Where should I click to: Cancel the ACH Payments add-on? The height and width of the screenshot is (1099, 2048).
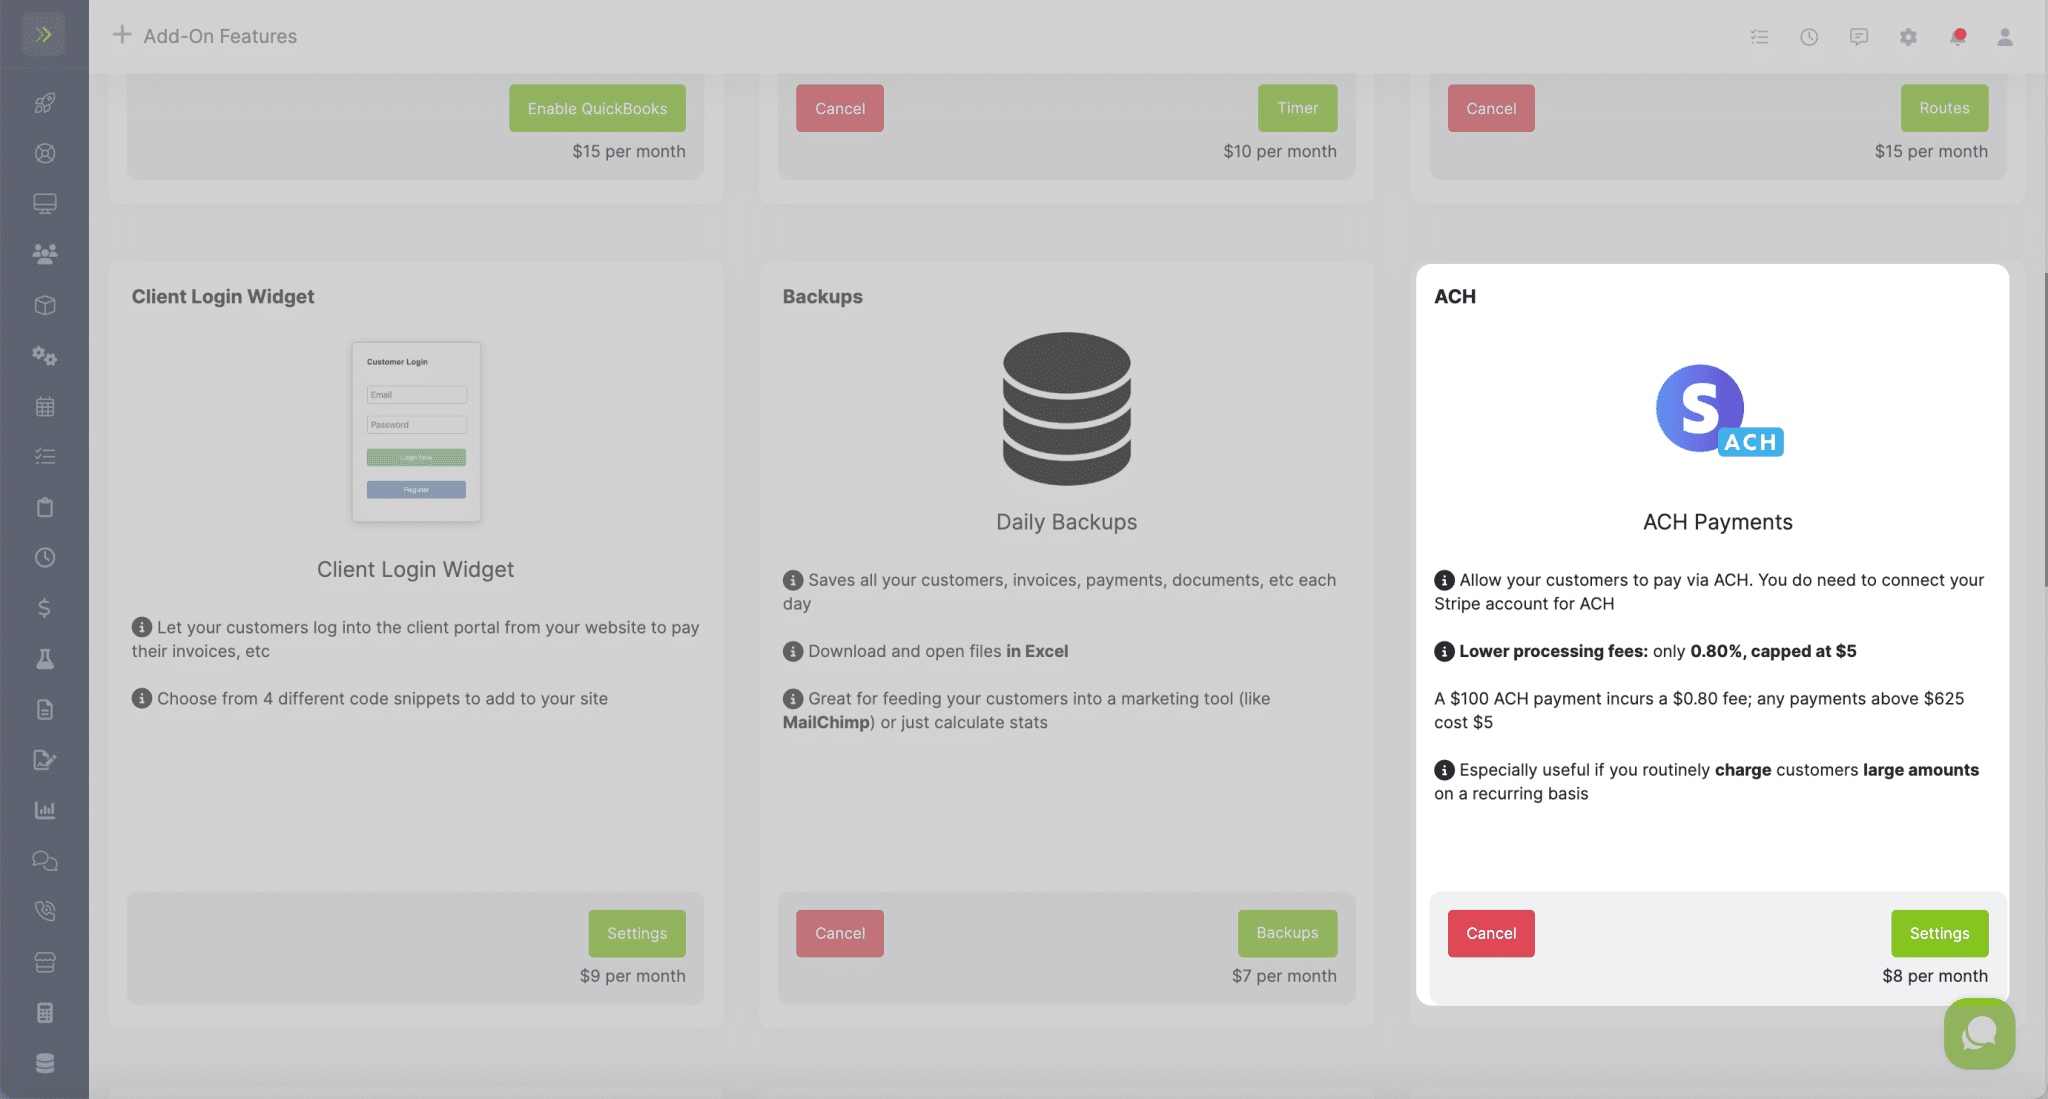tap(1491, 933)
